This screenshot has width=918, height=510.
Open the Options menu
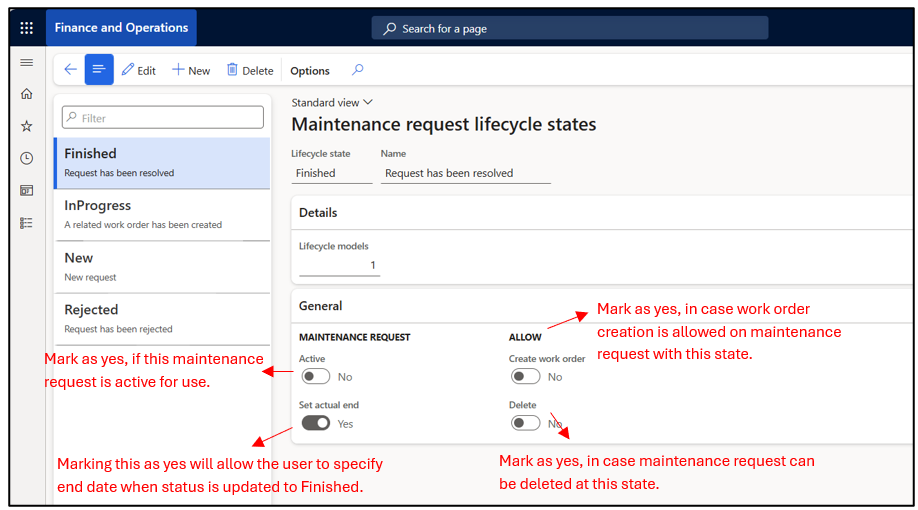(x=310, y=71)
